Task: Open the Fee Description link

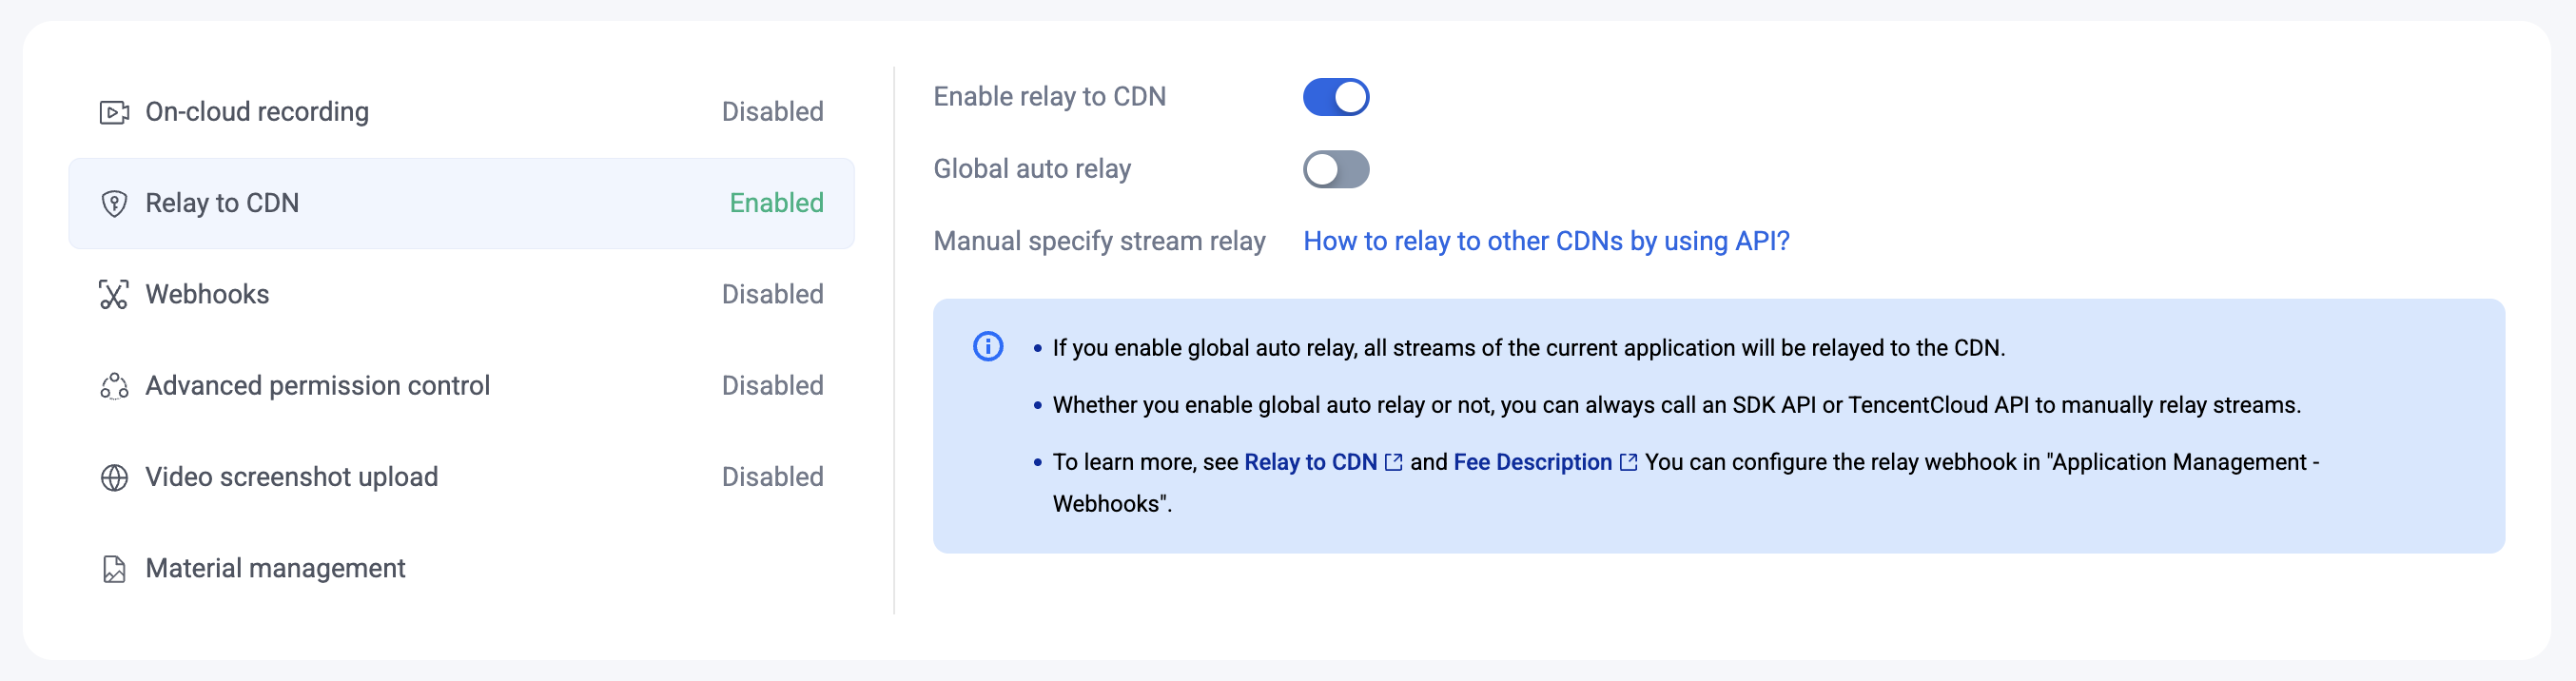Action: (x=1532, y=462)
